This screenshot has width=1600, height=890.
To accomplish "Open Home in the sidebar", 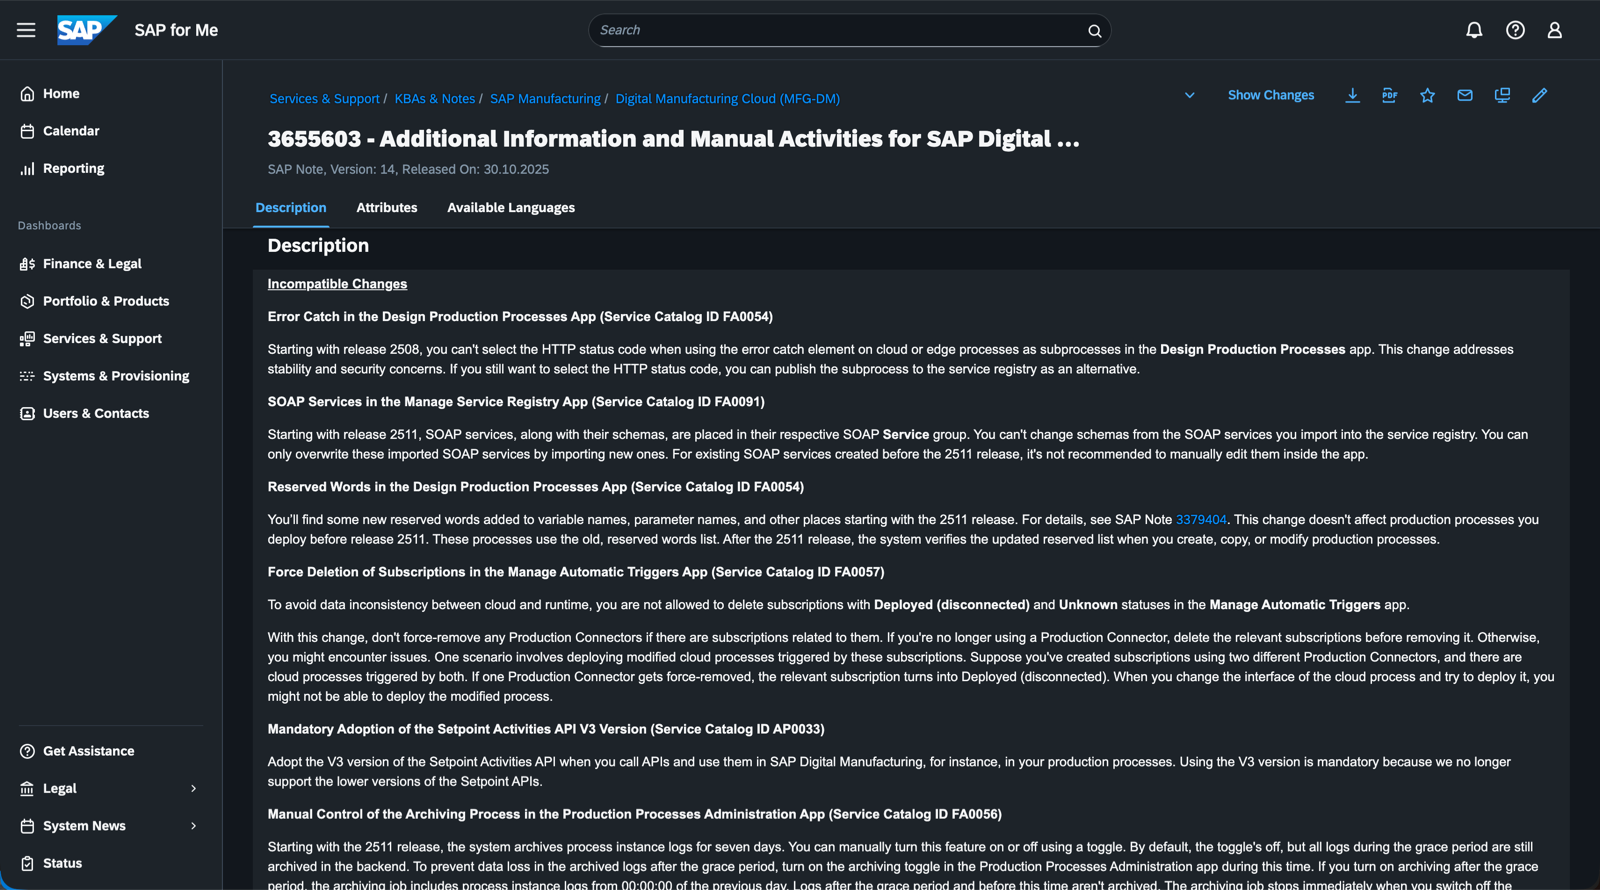I will pyautogui.click(x=61, y=94).
